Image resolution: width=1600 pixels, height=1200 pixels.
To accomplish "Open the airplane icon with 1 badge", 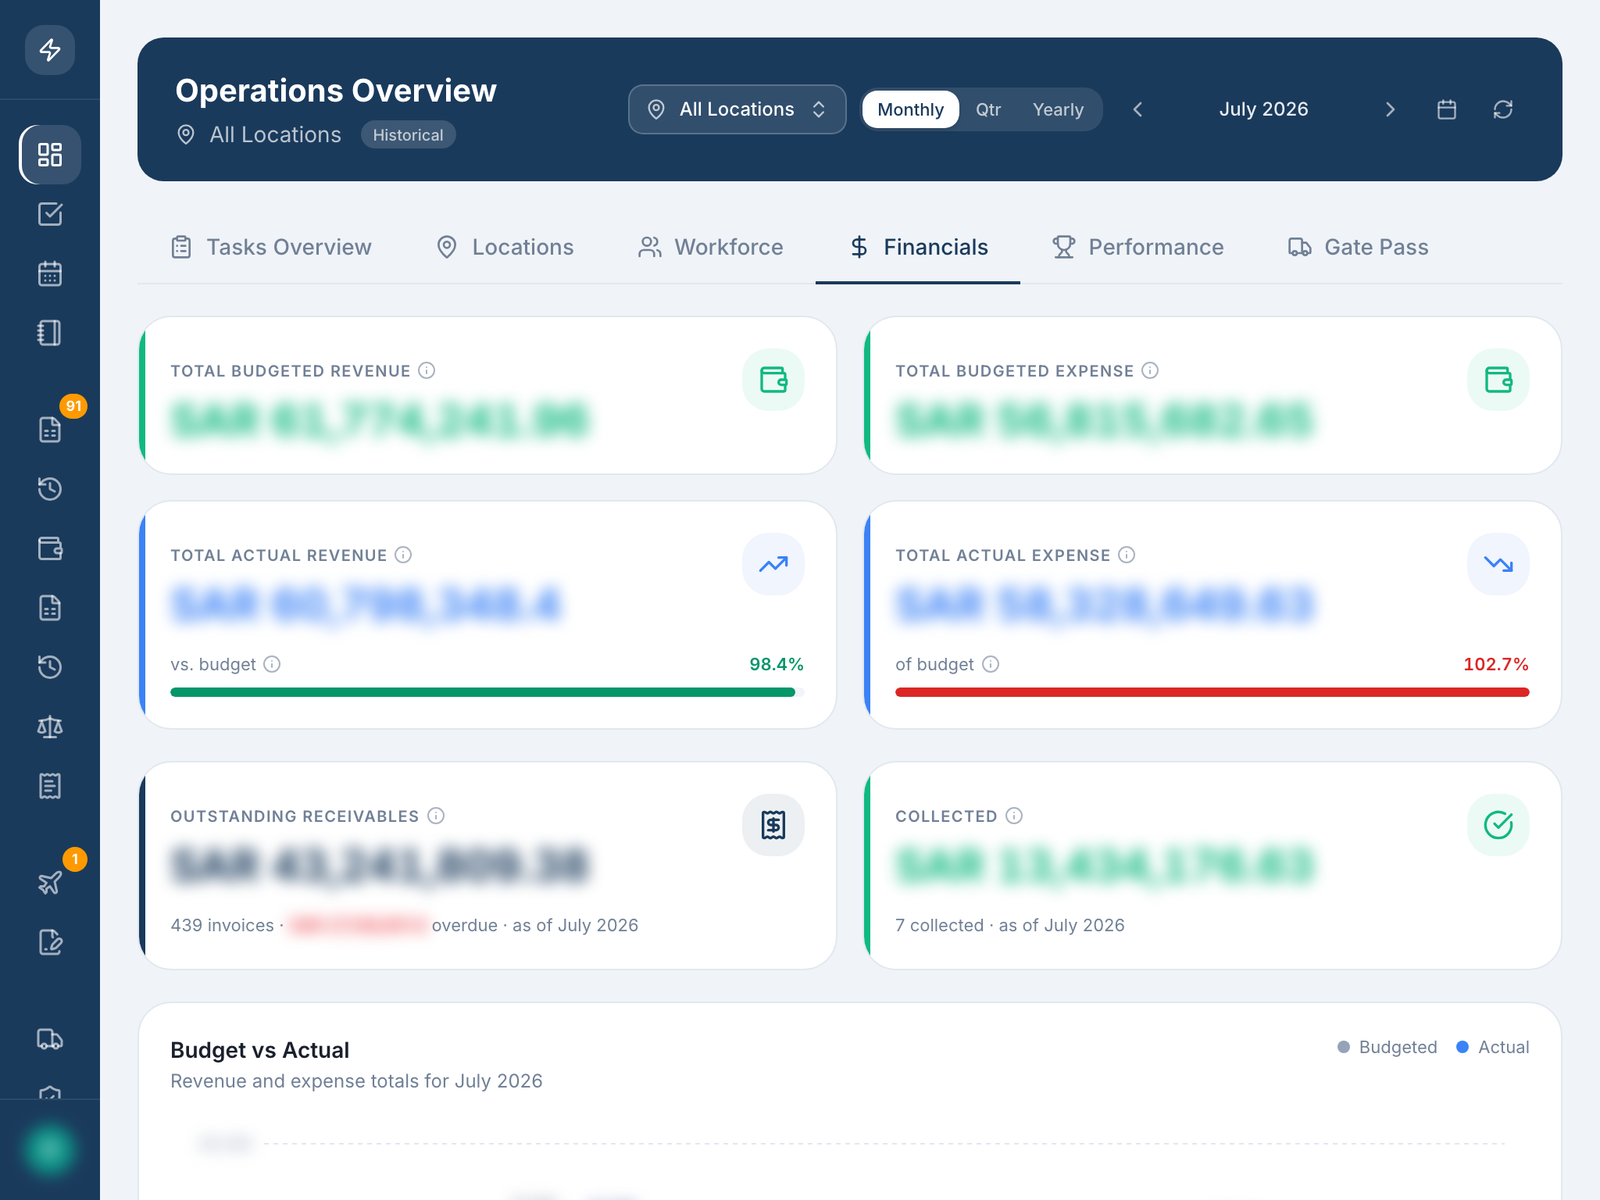I will (x=50, y=882).
